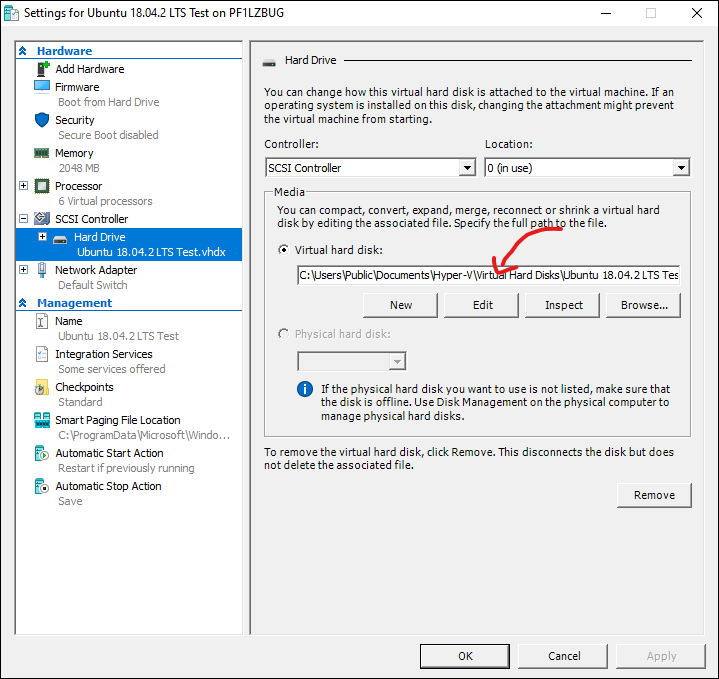Click 'Secure Boot disabled' text

click(x=108, y=135)
